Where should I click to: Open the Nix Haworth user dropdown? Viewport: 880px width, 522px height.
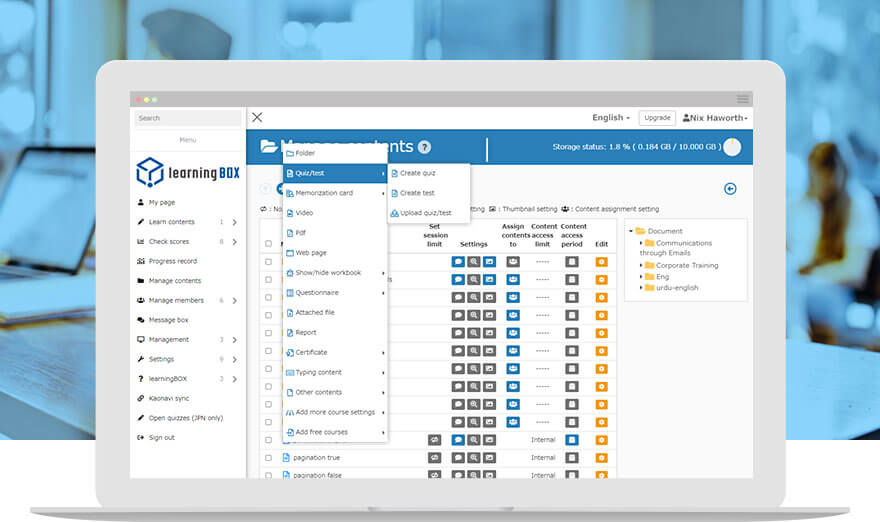714,118
